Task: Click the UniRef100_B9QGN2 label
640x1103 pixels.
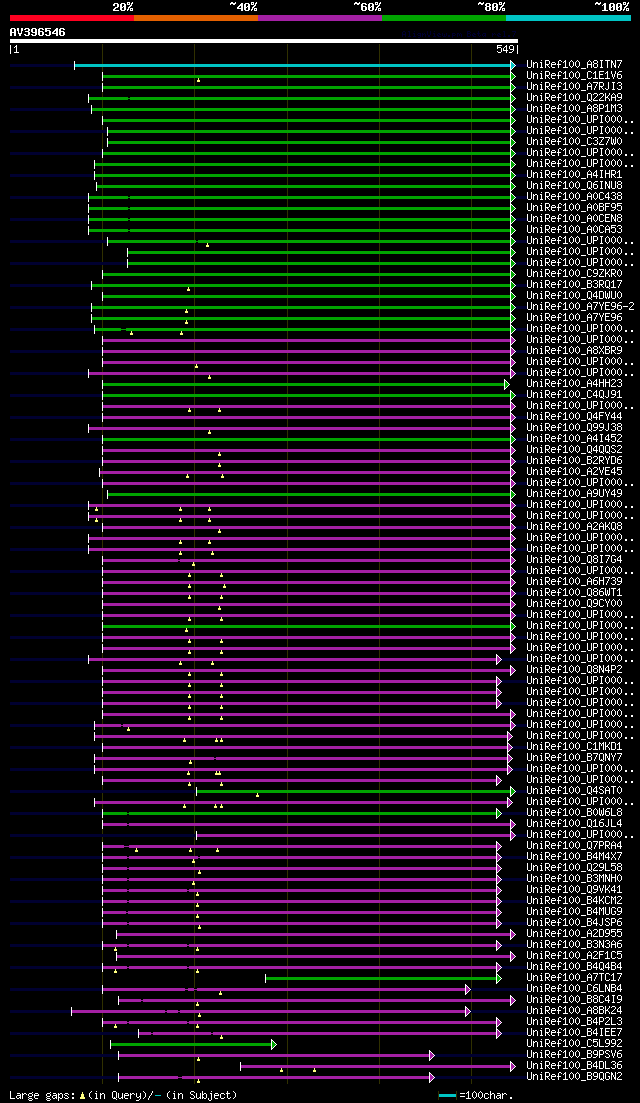Action: [x=574, y=1076]
